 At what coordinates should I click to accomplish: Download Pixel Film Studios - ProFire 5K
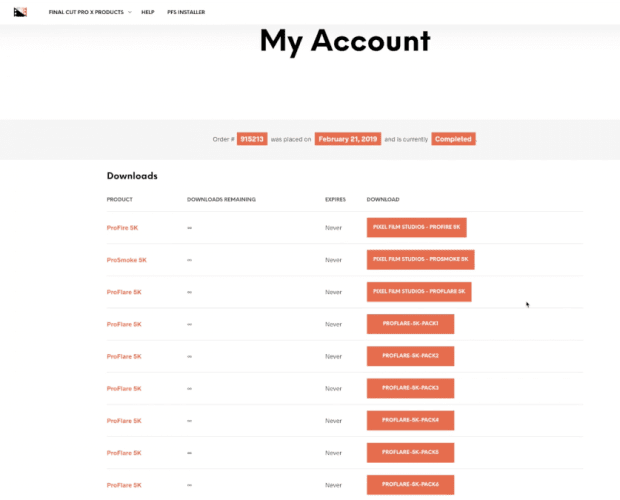point(416,228)
